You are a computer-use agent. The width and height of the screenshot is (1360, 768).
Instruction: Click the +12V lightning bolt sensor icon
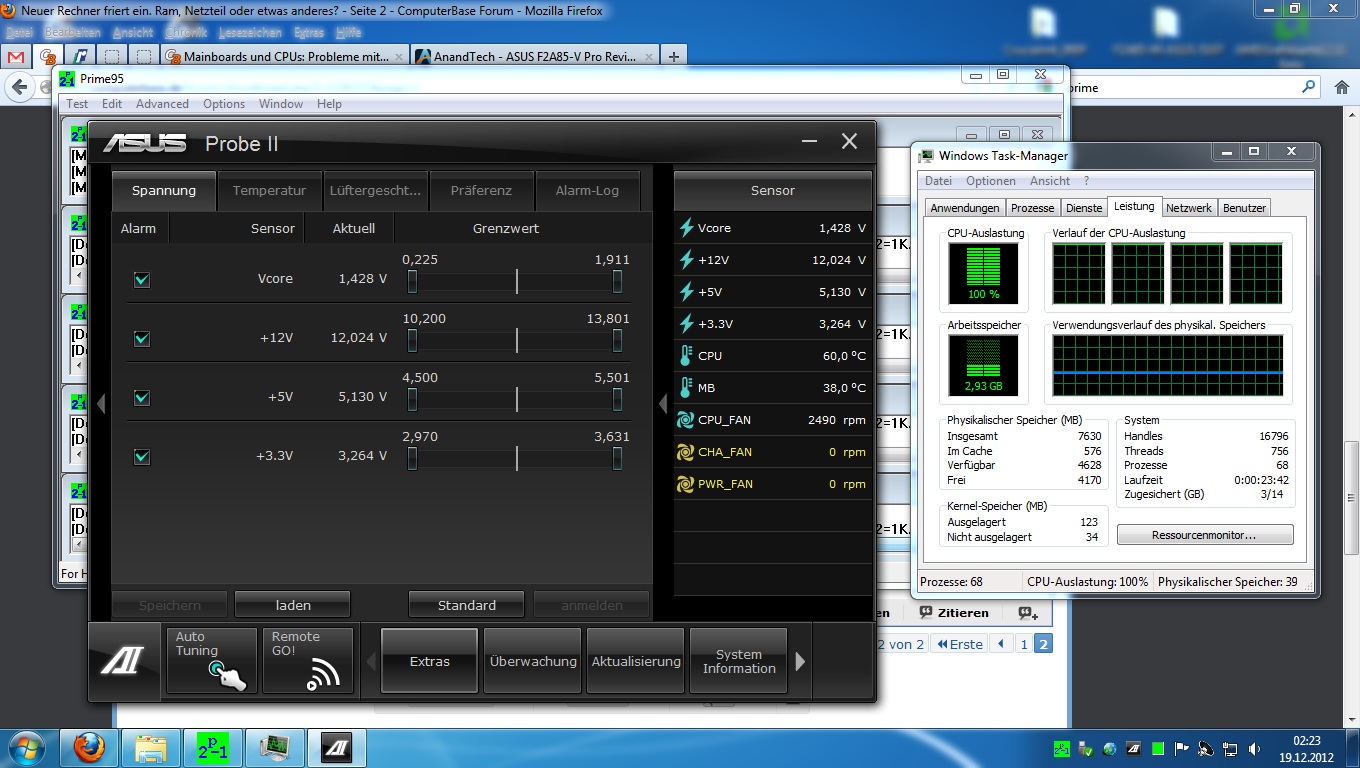pos(687,260)
